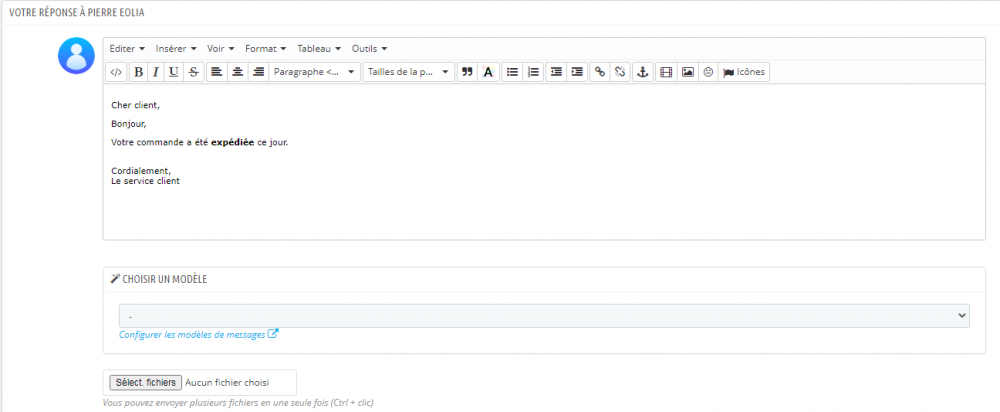Click the Icônes flag button
This screenshot has width=1000, height=412.
744,72
